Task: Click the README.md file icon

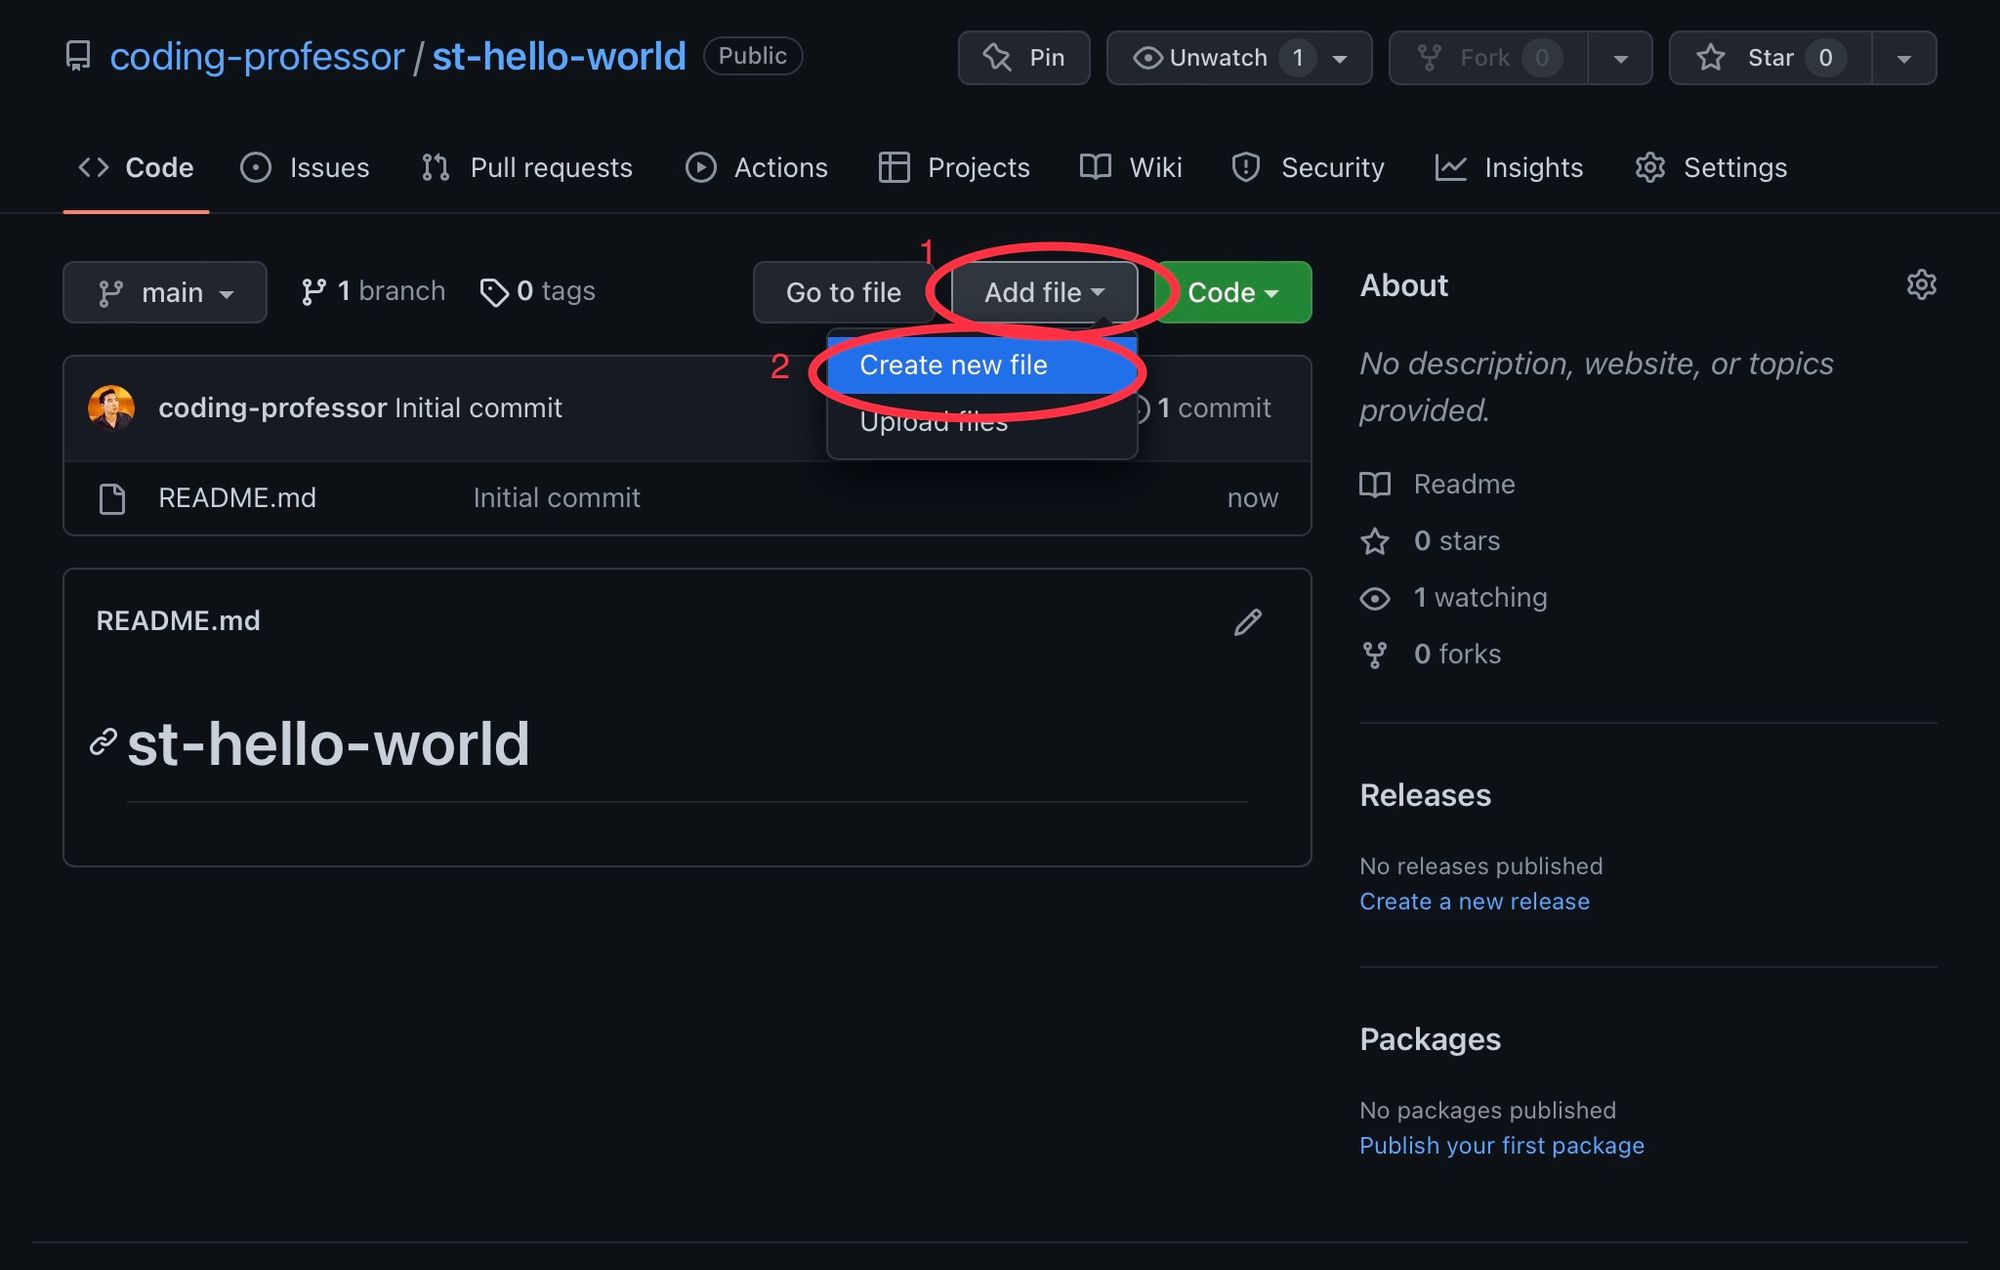Action: (x=112, y=498)
